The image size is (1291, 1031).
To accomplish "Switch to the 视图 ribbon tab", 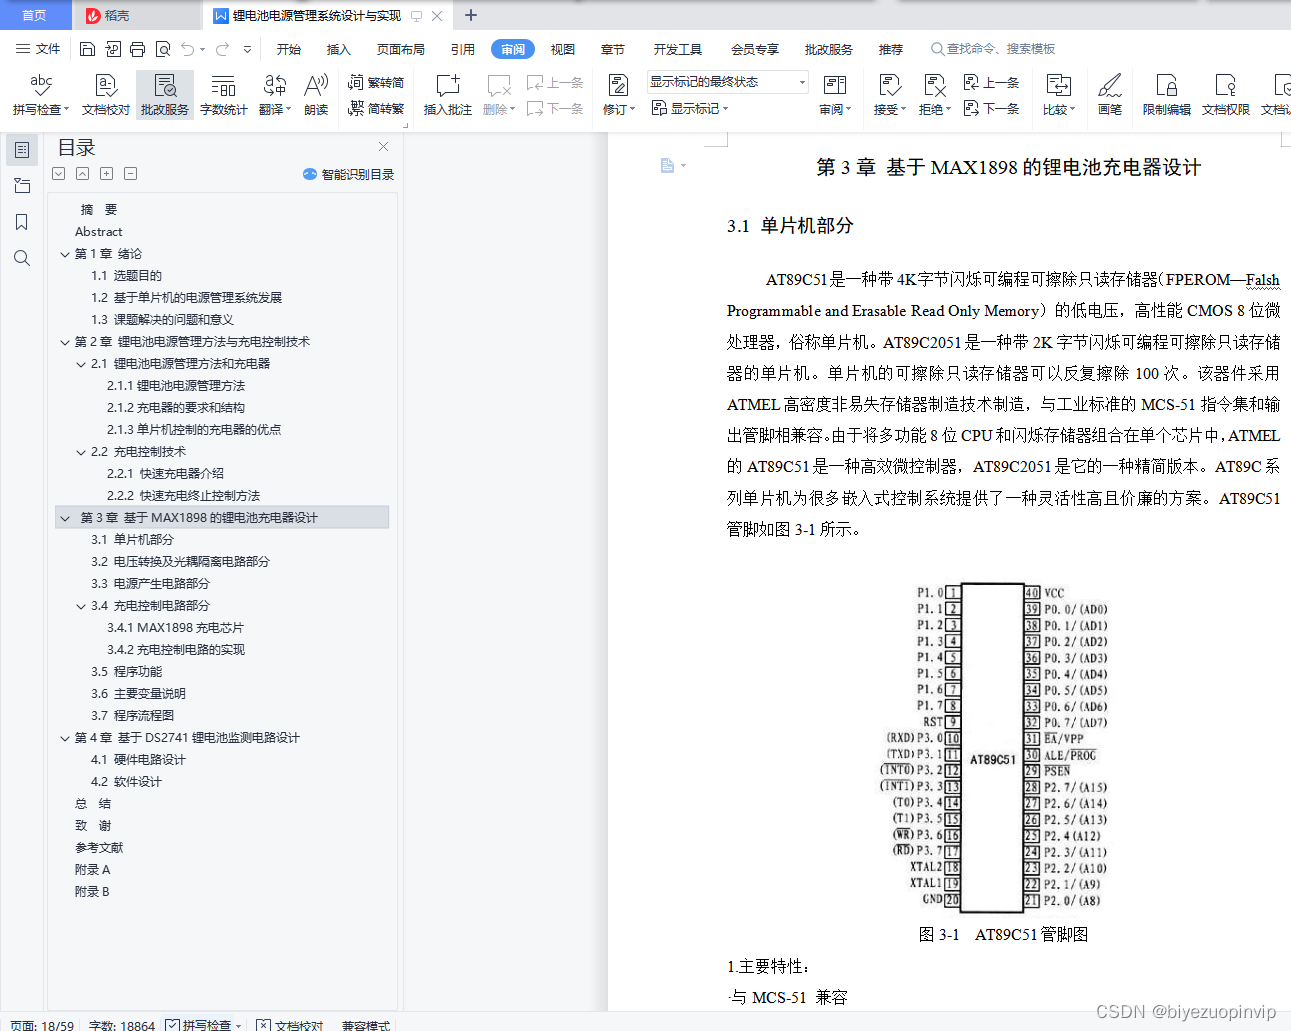I will 563,49.
